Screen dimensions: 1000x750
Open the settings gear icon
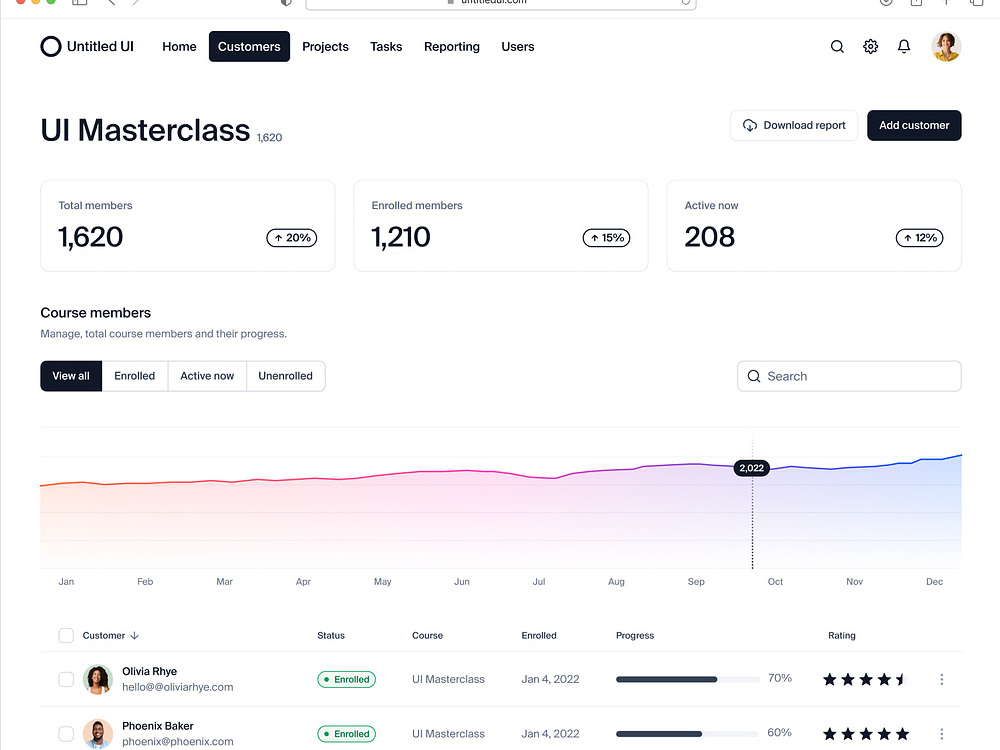870,46
